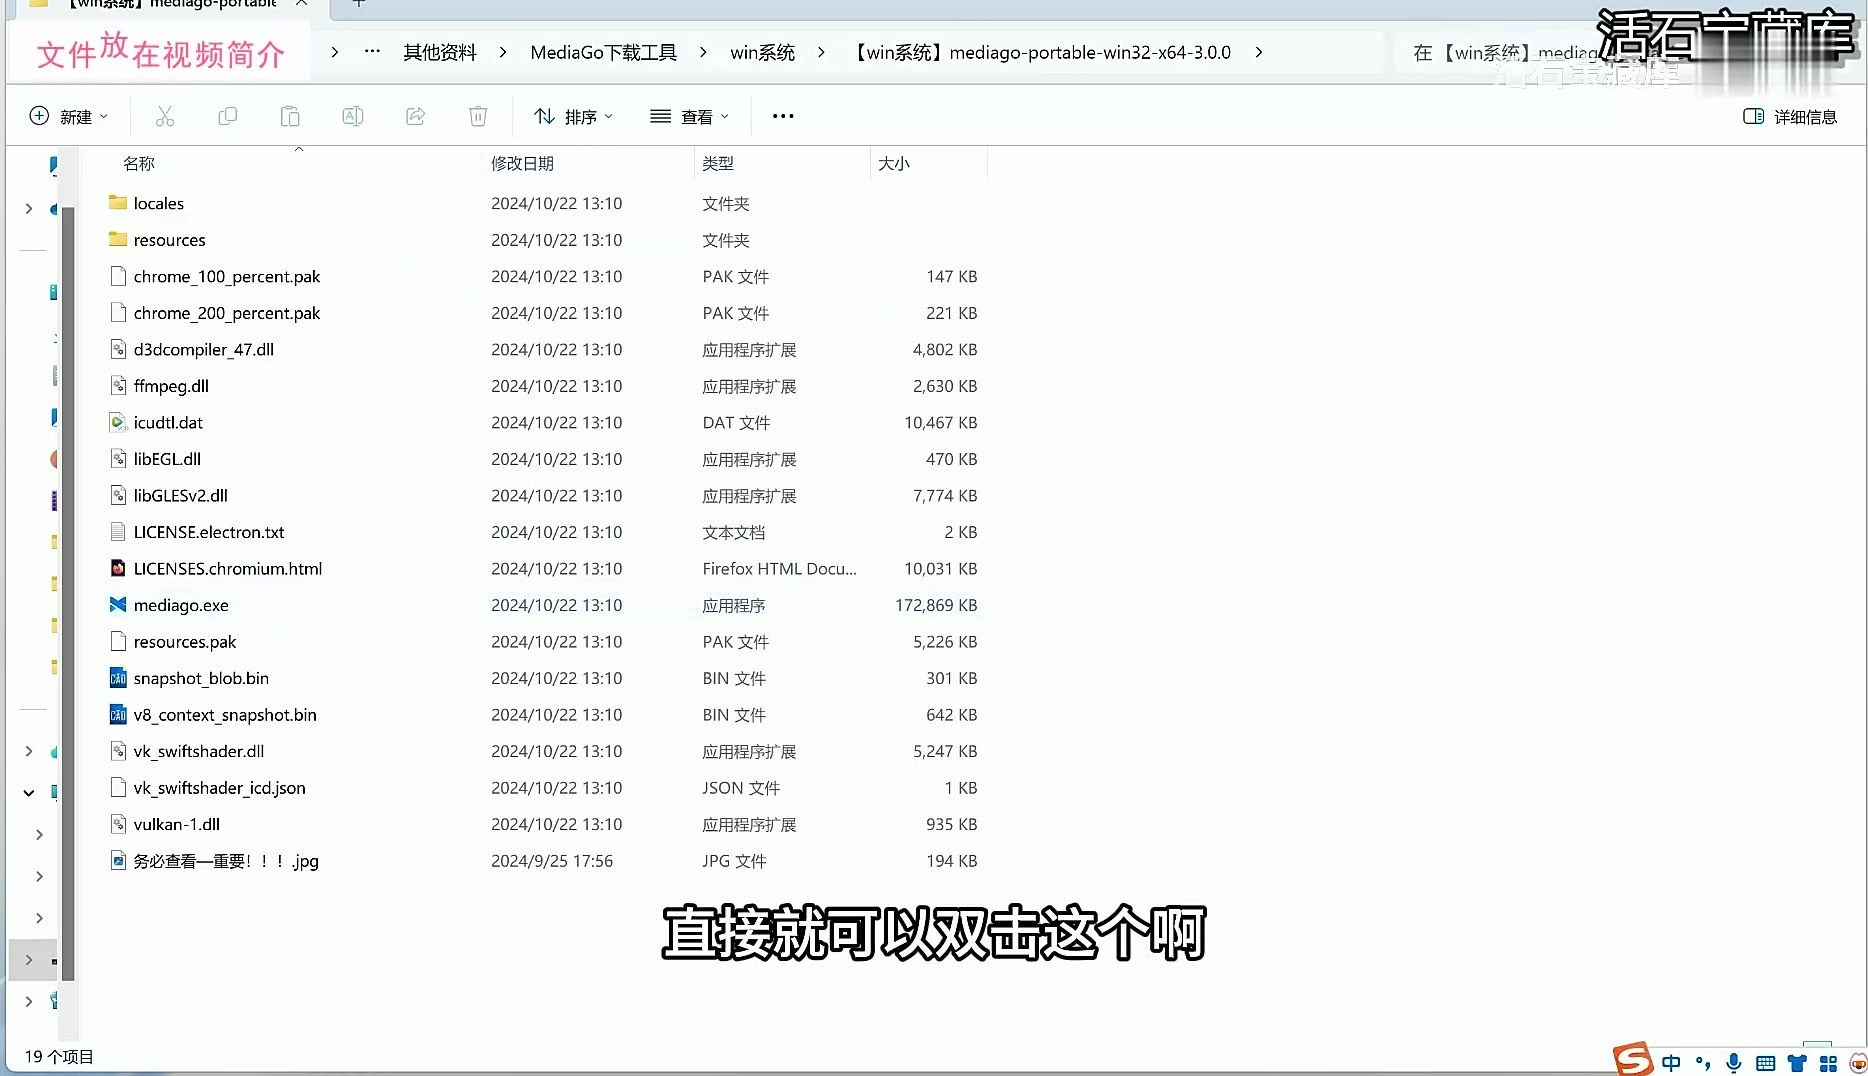
Task: Select d3dcompiler_47.dll file icon
Action: tap(118, 349)
